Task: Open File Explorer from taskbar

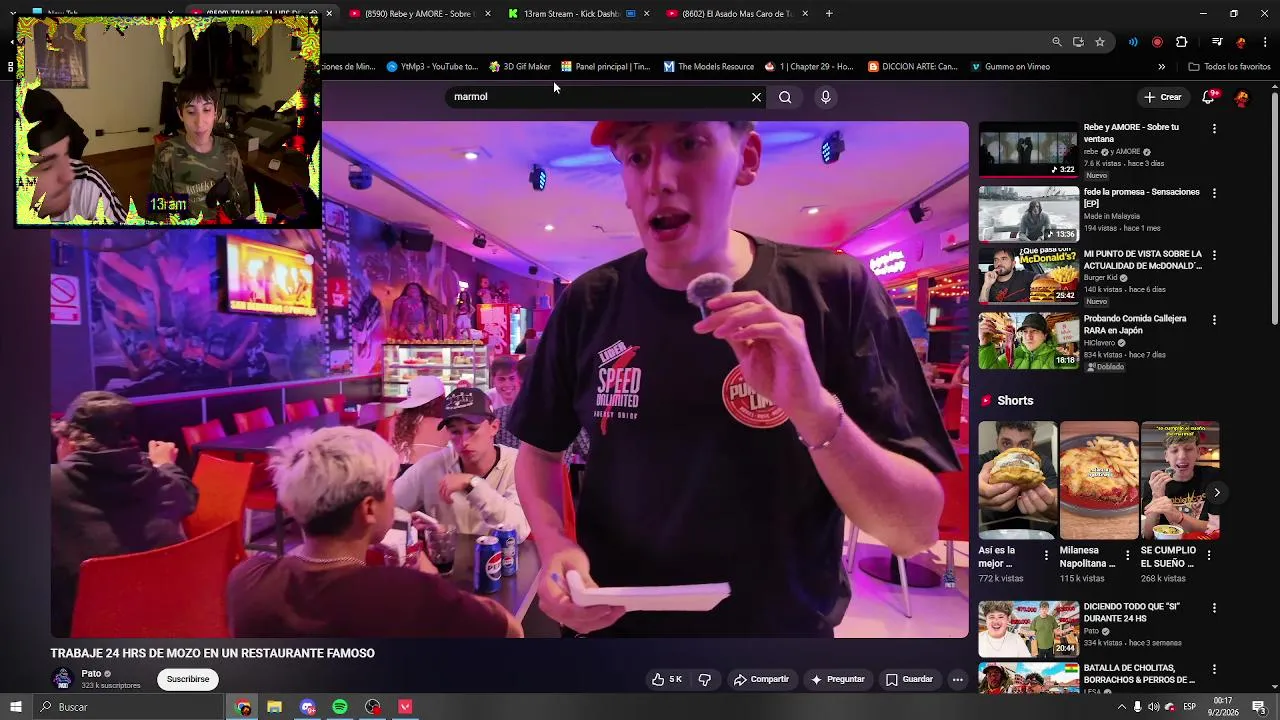Action: (274, 707)
